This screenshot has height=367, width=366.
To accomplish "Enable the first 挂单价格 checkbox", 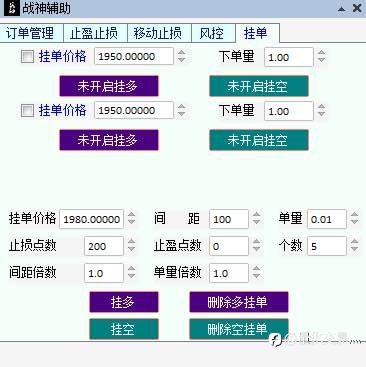I will click(x=27, y=56).
